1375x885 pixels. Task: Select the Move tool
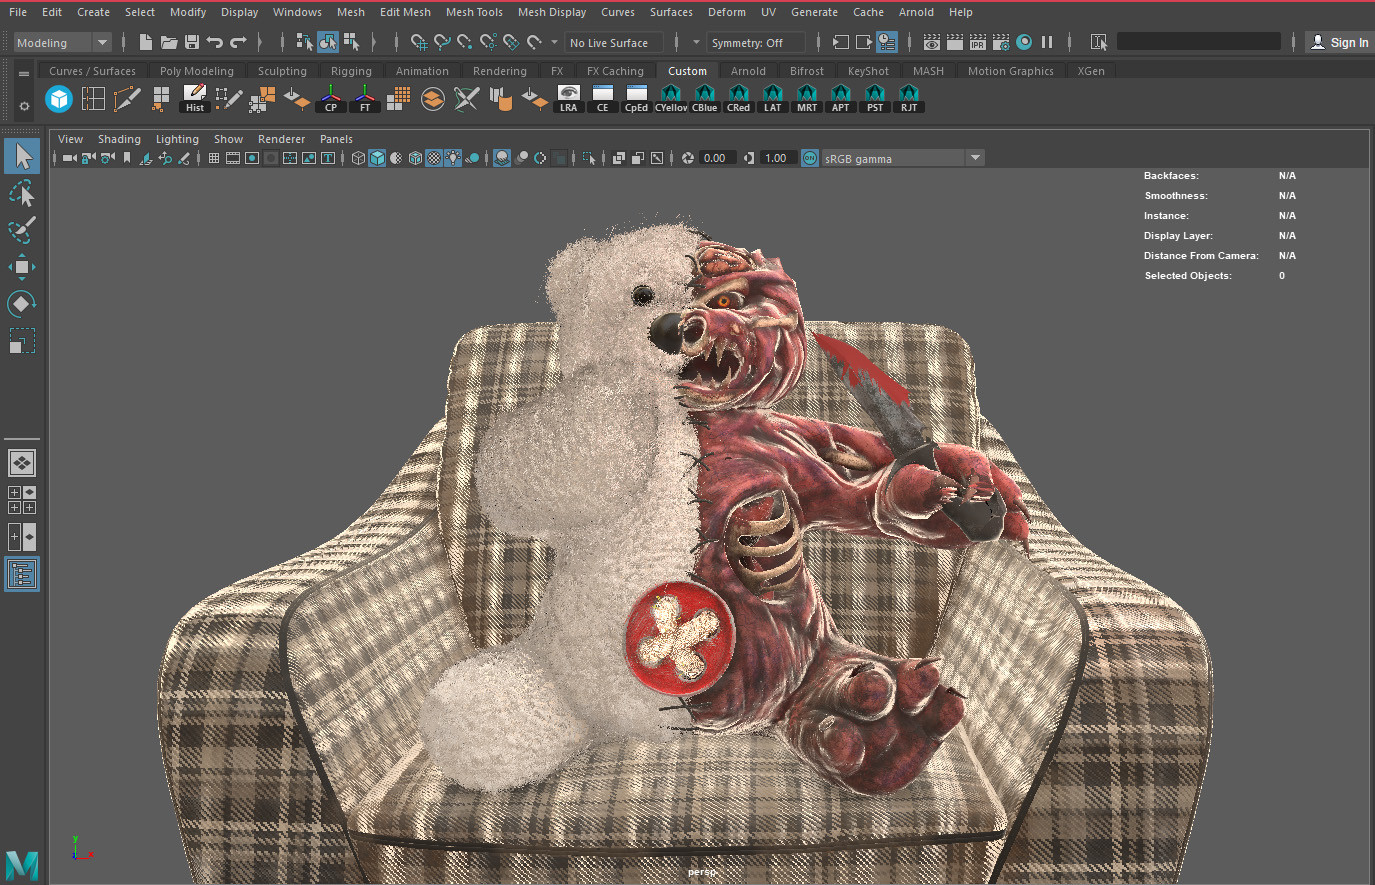tap(21, 266)
